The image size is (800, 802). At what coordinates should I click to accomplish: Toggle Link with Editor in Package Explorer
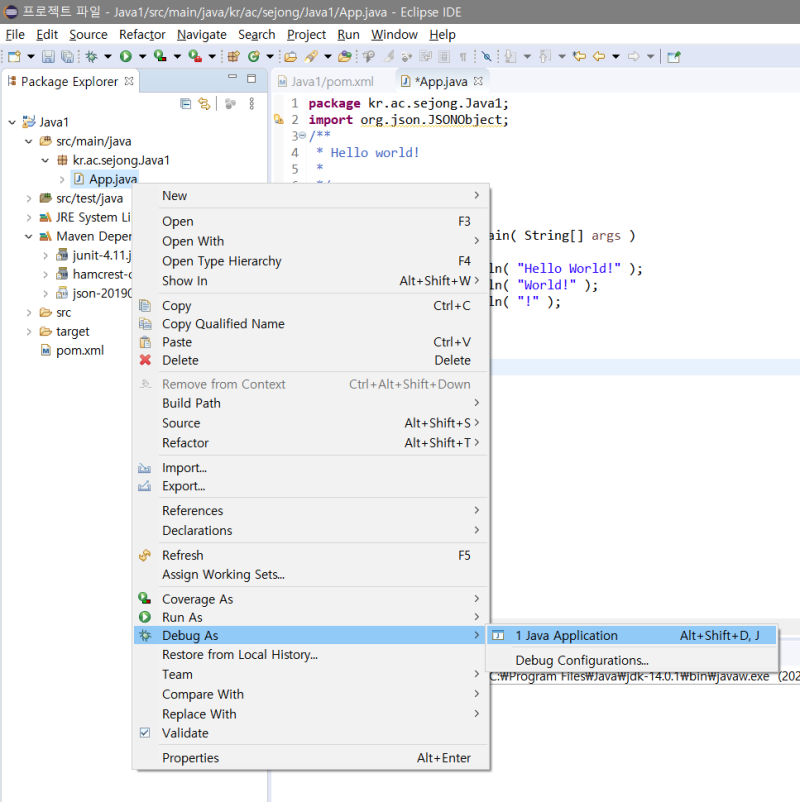coord(204,104)
